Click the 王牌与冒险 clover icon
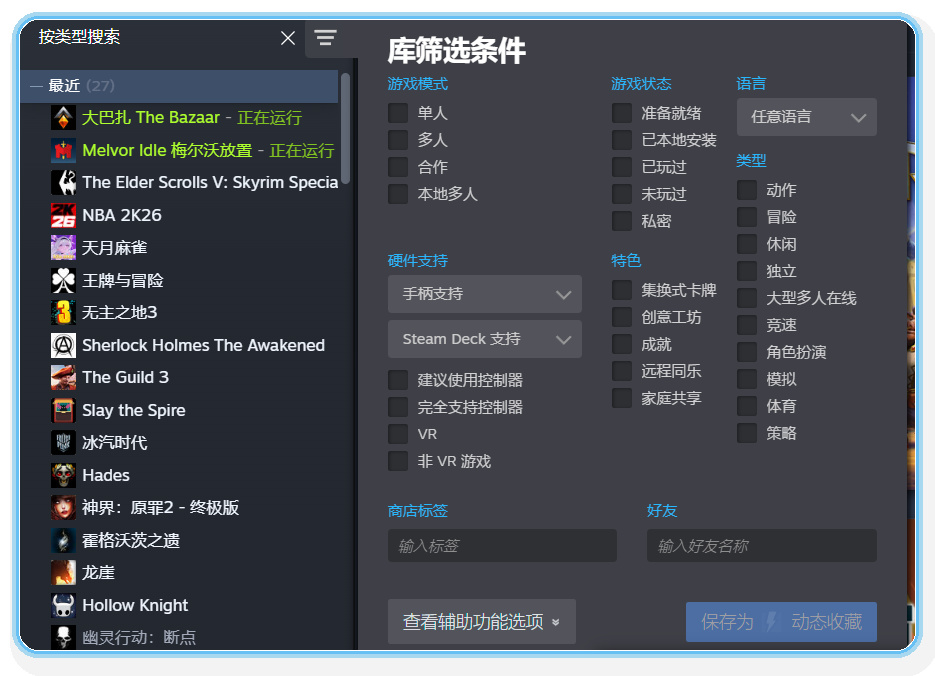The height and width of the screenshot is (676, 935). point(63,280)
